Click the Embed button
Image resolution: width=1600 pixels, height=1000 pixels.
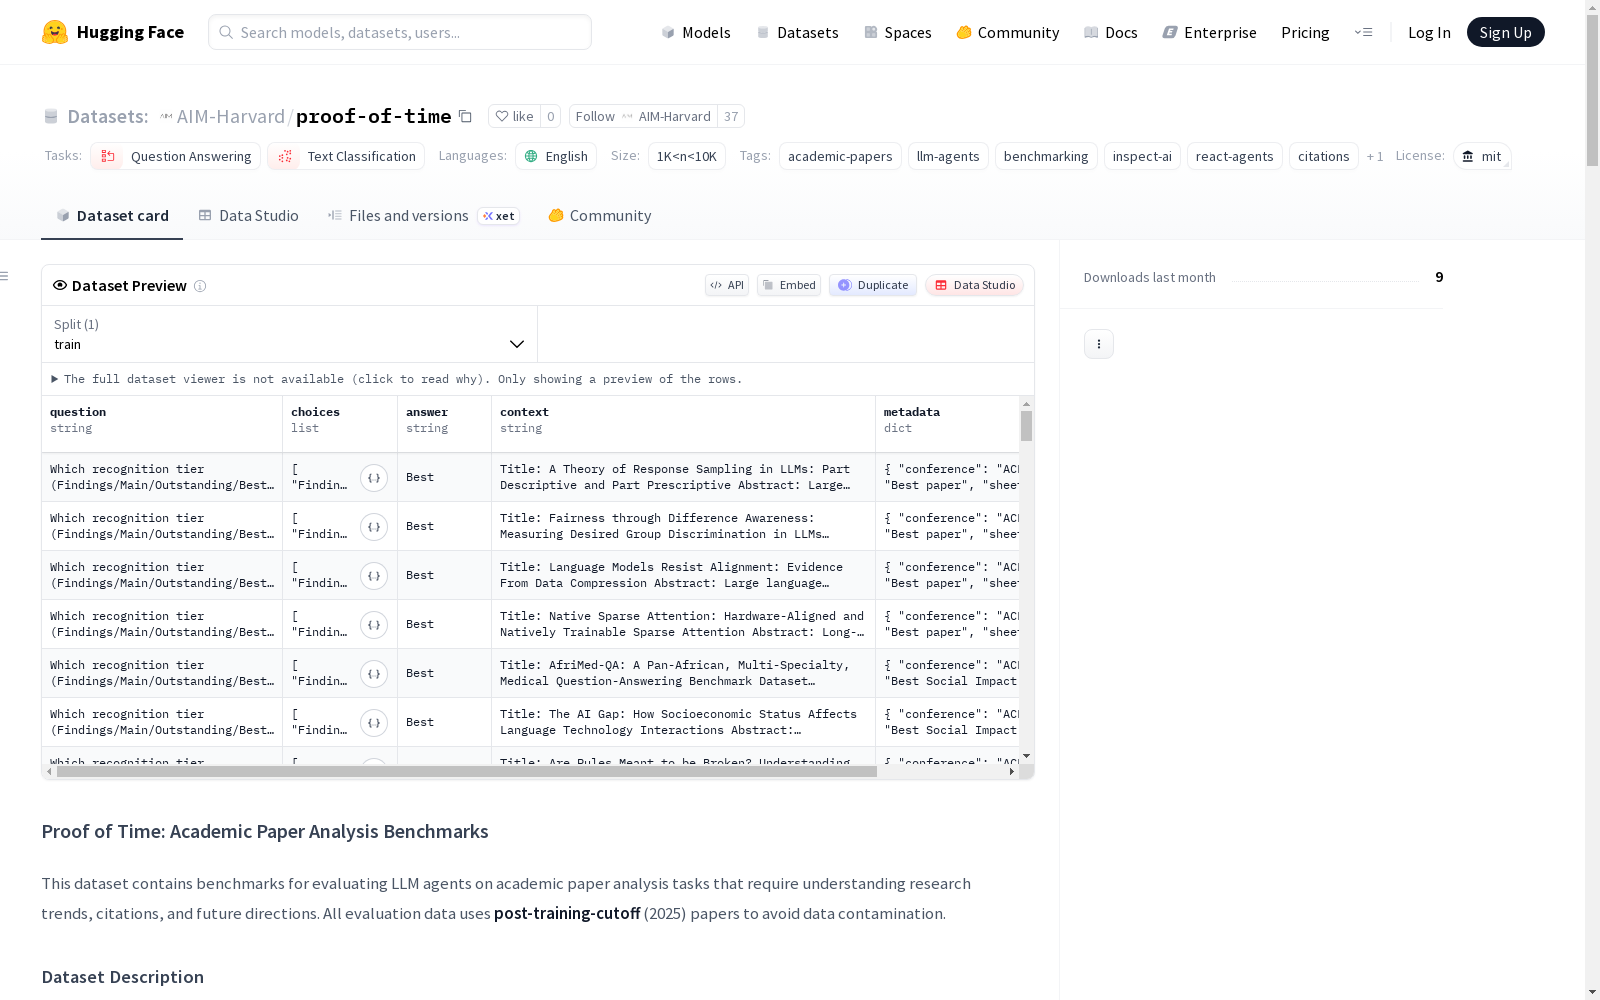pyautogui.click(x=789, y=285)
